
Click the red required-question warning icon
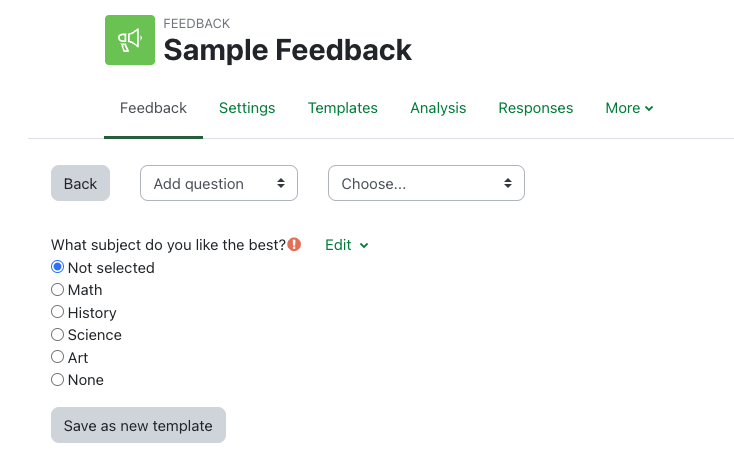[294, 244]
